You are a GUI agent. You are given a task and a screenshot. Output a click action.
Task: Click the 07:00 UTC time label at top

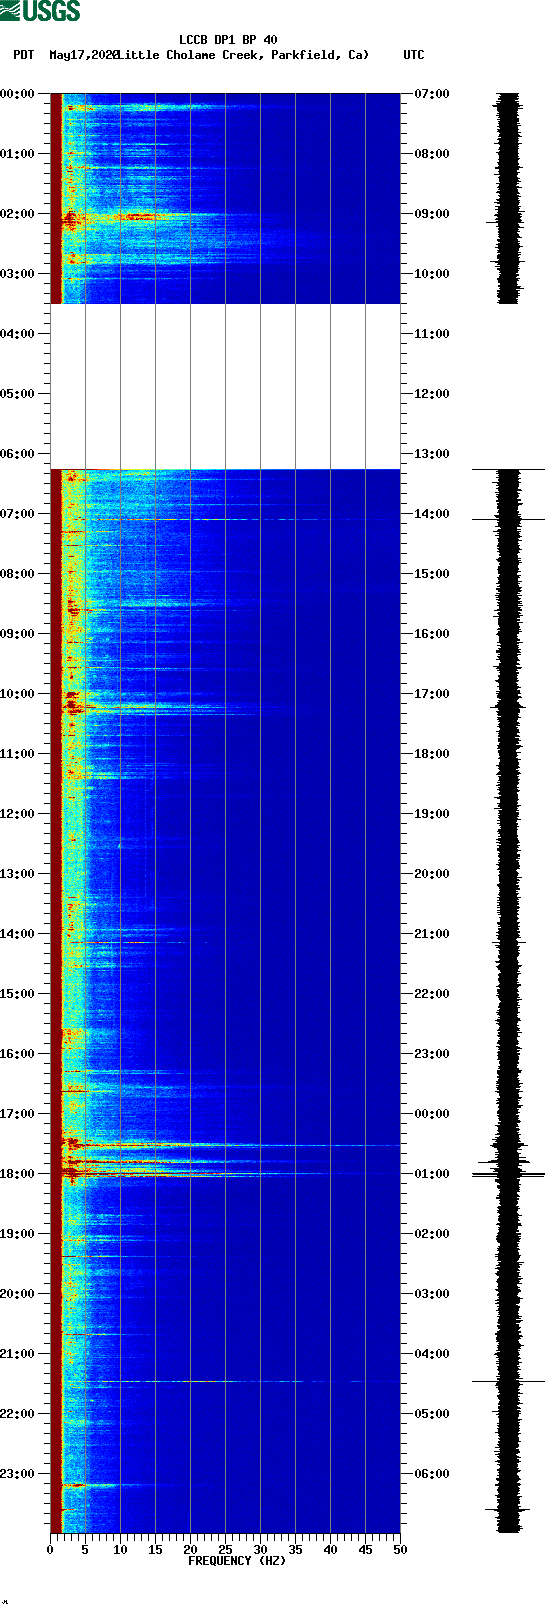tap(432, 94)
